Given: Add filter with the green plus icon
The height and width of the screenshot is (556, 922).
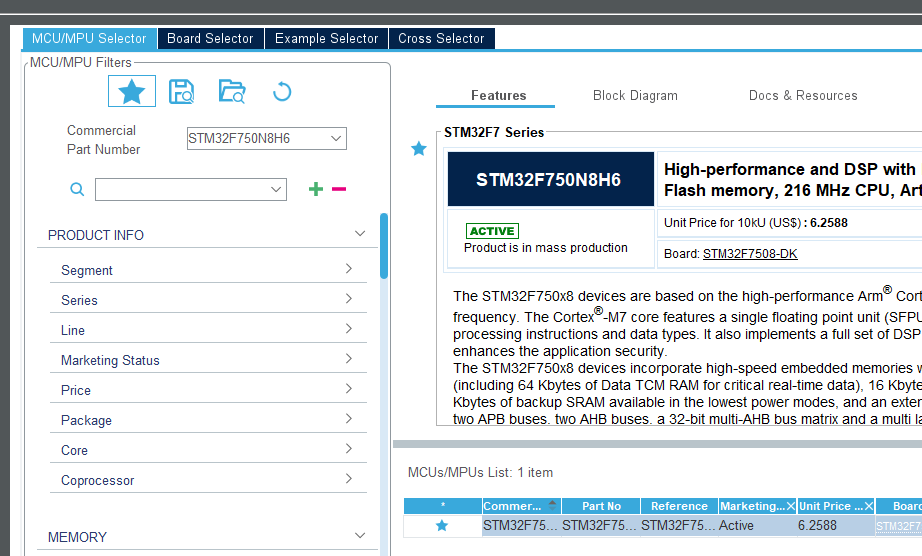Looking at the screenshot, I should coord(316,189).
